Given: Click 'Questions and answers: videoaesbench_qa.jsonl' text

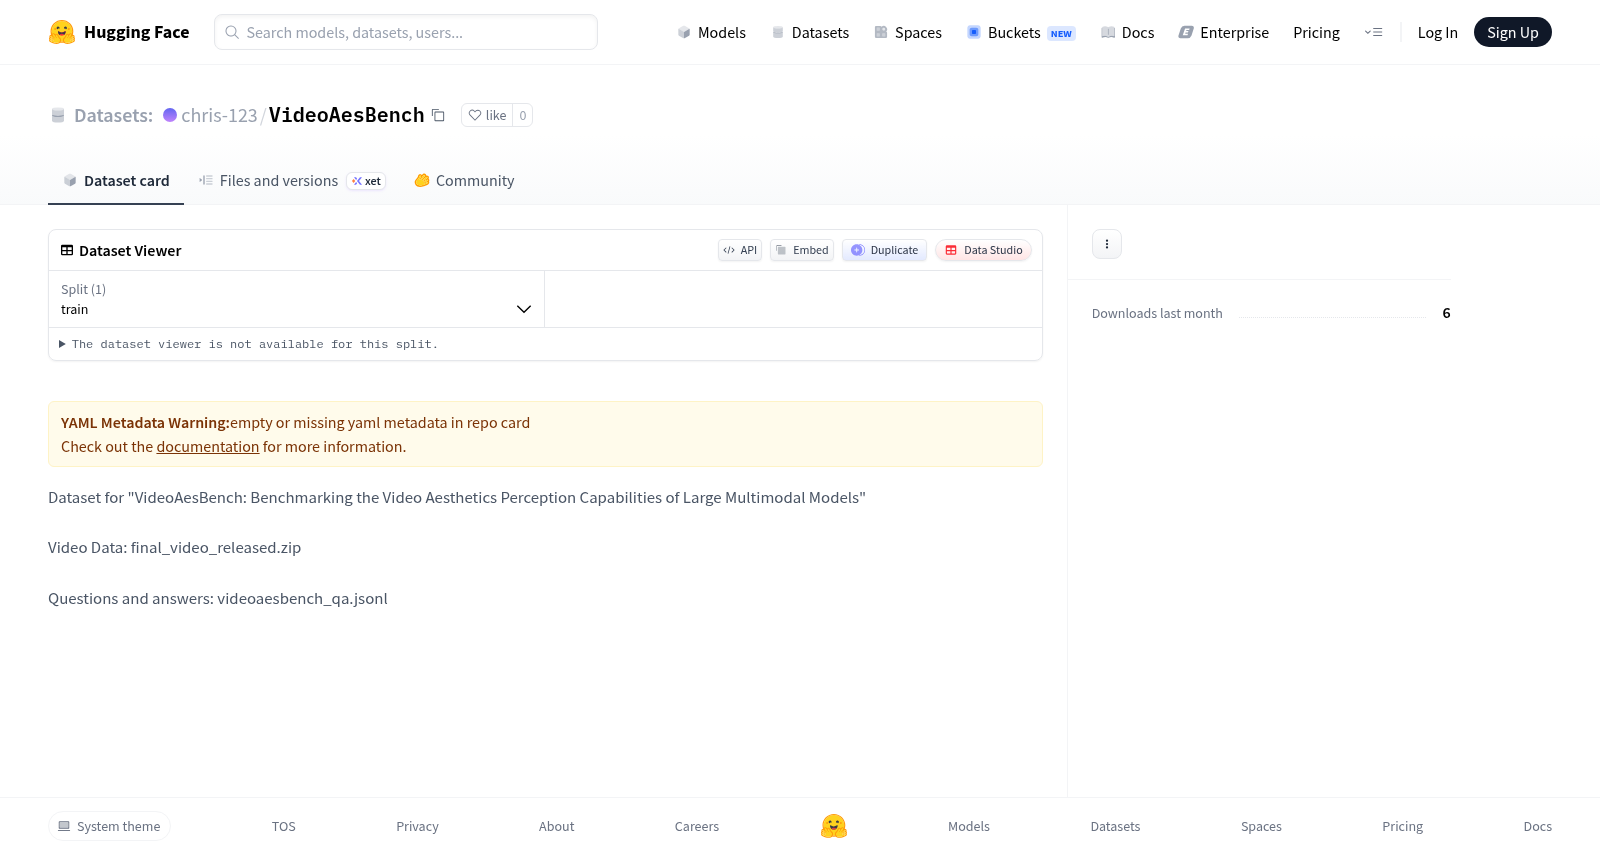Looking at the screenshot, I should tap(218, 599).
